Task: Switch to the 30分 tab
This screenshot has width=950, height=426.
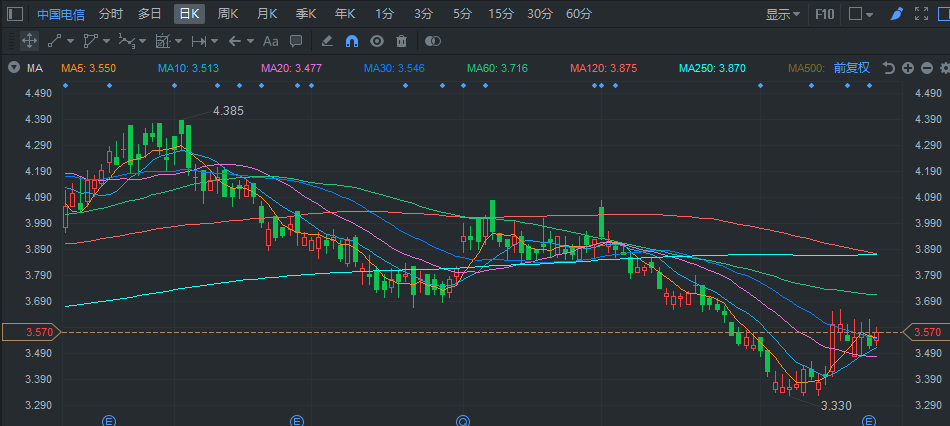Action: click(x=540, y=14)
